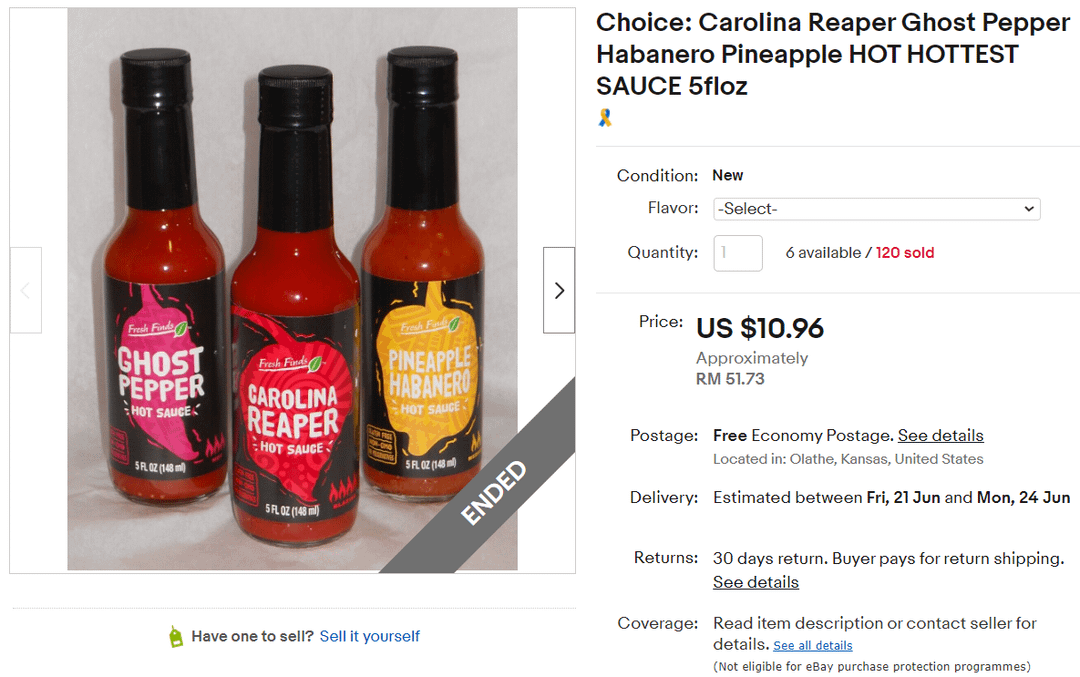Open the postage See details link
This screenshot has width=1080, height=677.
click(x=940, y=436)
